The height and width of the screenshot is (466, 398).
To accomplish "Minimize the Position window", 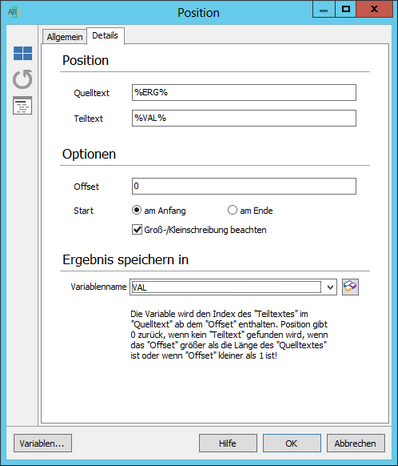I will (x=323, y=9).
